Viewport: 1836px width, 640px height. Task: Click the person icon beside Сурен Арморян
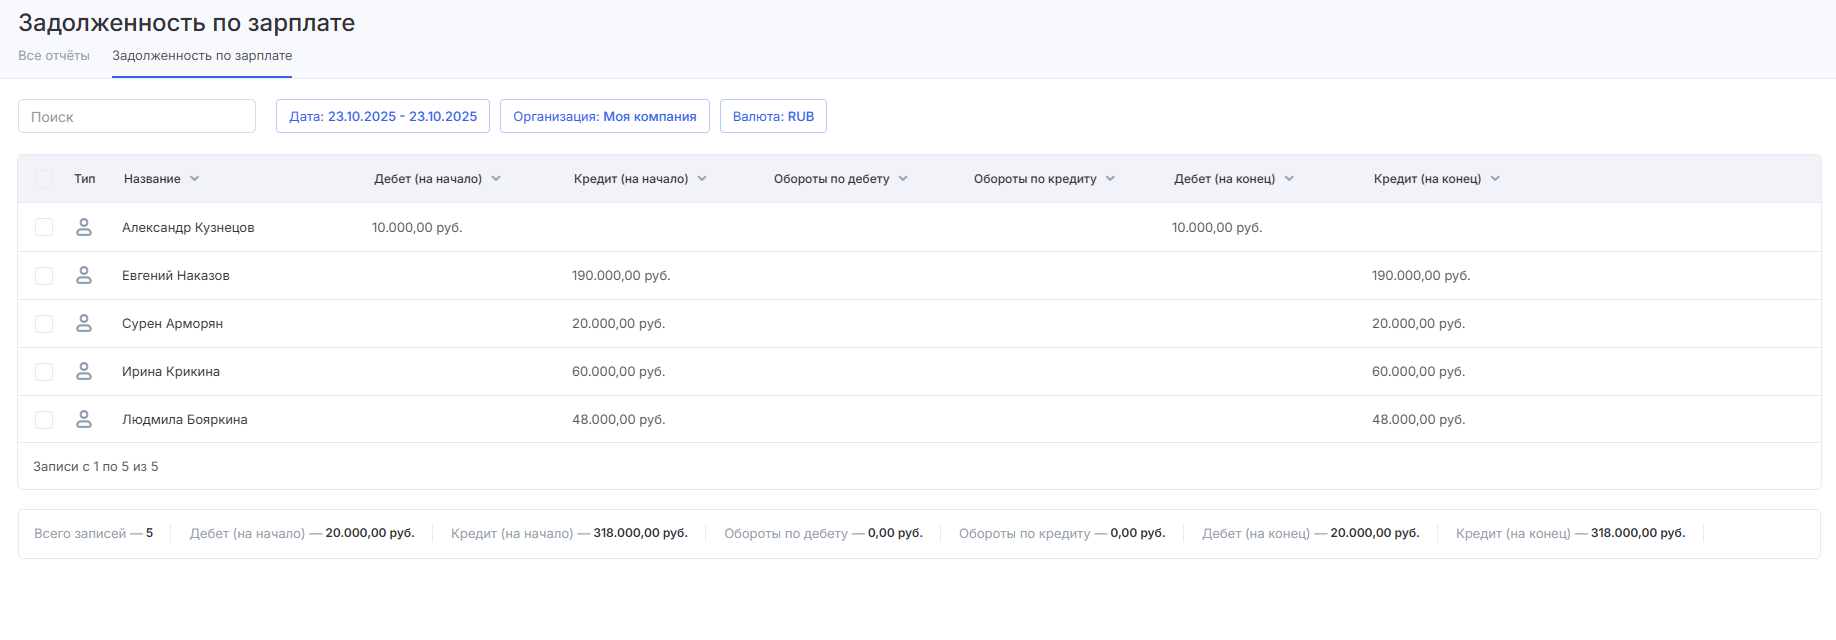84,323
